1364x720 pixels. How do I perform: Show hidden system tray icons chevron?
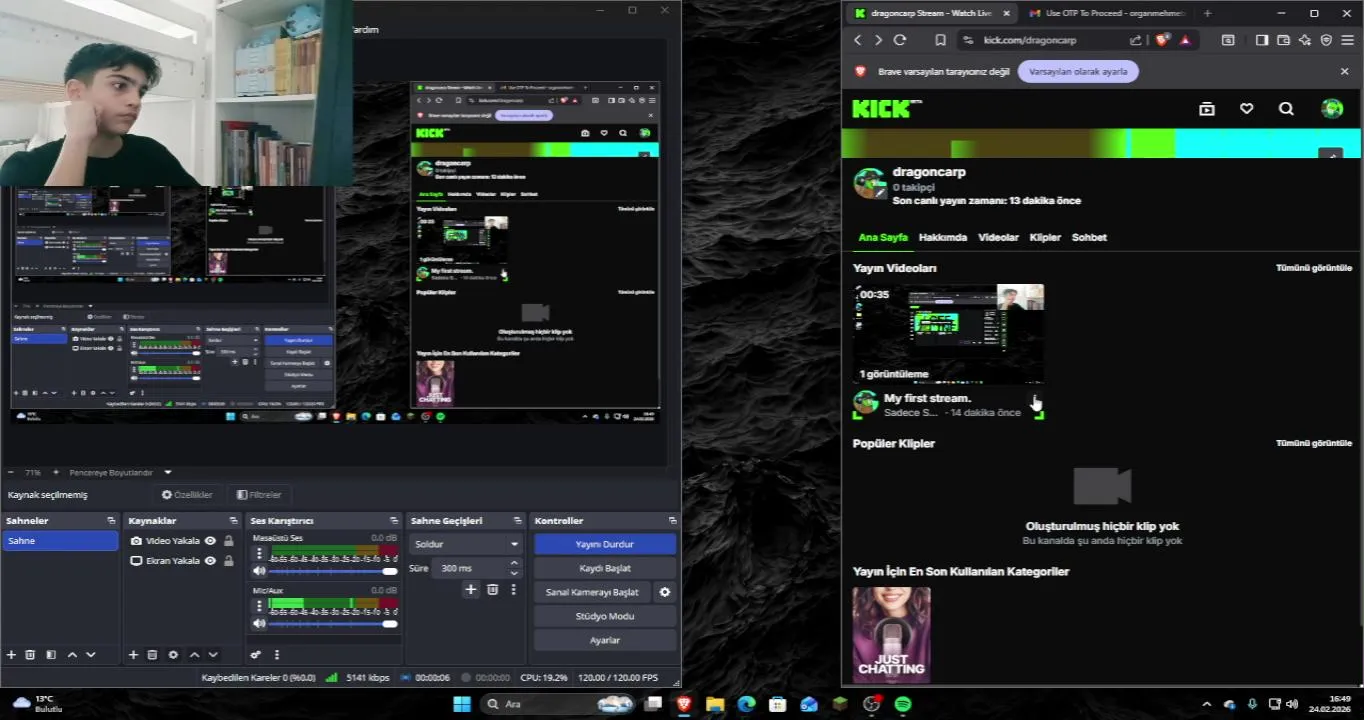click(1206, 704)
